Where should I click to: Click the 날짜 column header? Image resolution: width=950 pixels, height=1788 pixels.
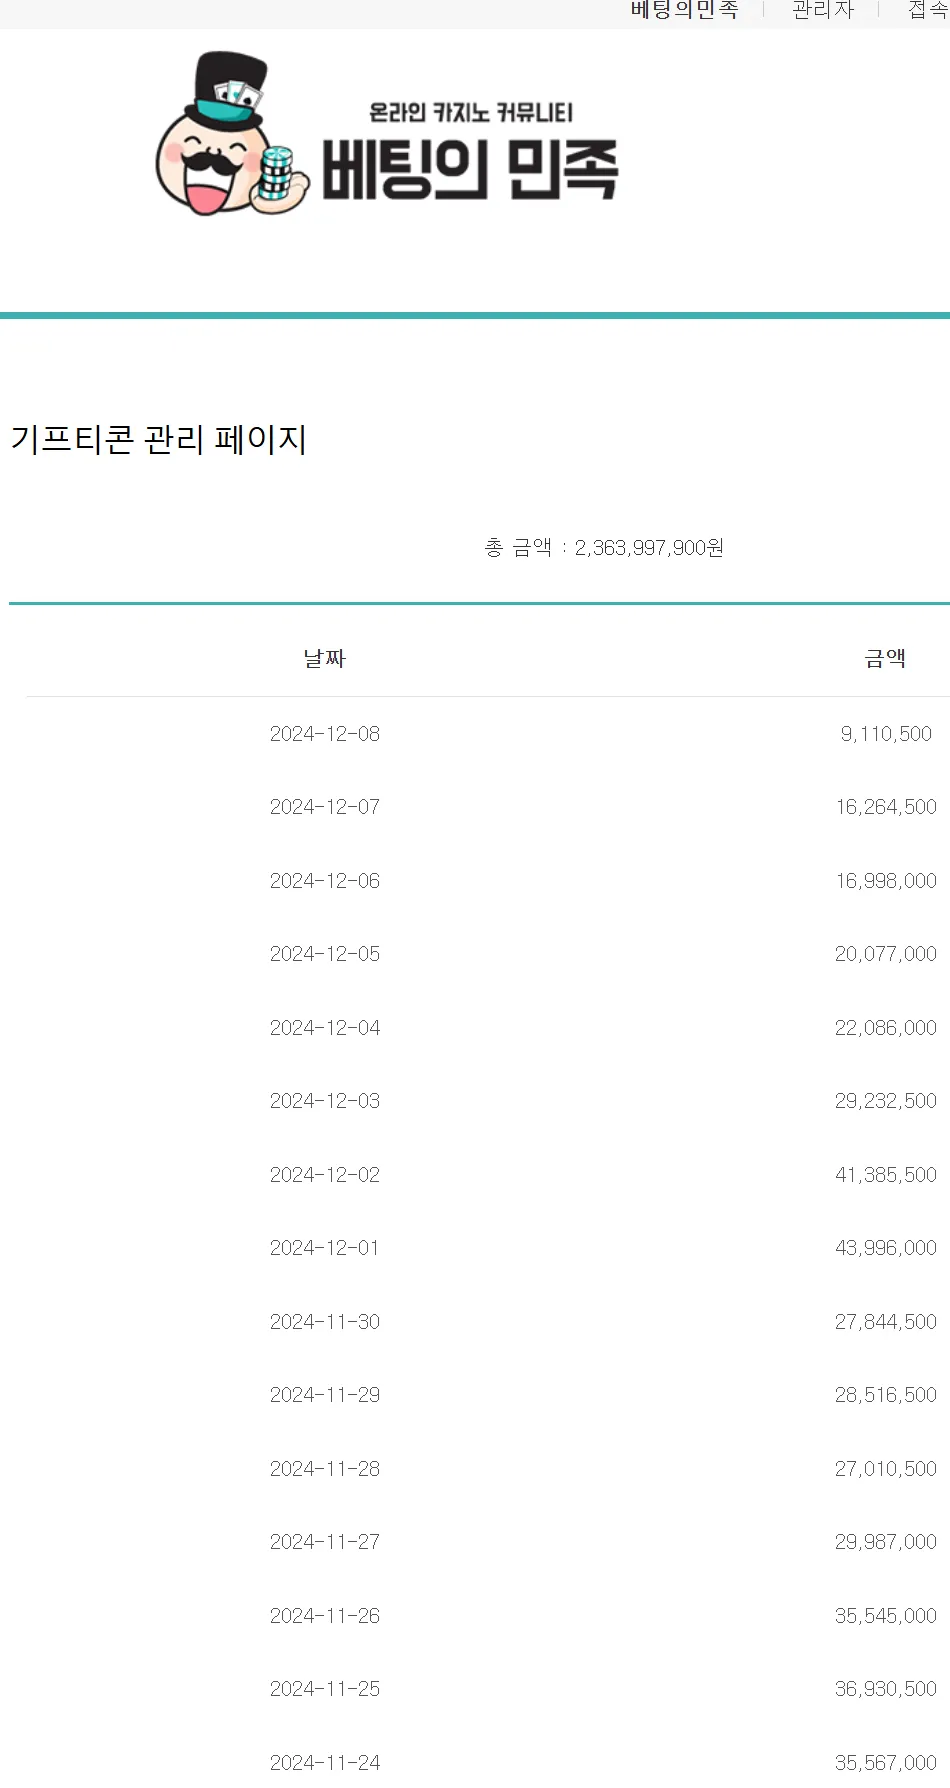[324, 658]
